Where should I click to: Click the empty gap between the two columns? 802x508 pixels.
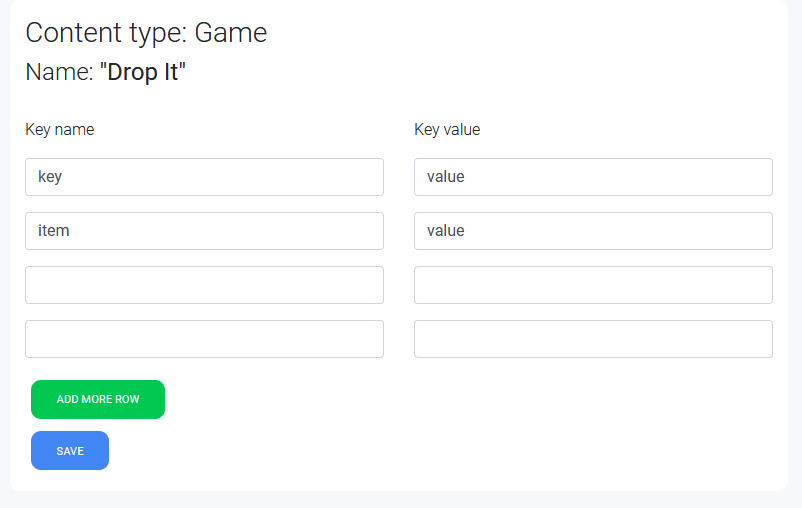[x=399, y=256]
